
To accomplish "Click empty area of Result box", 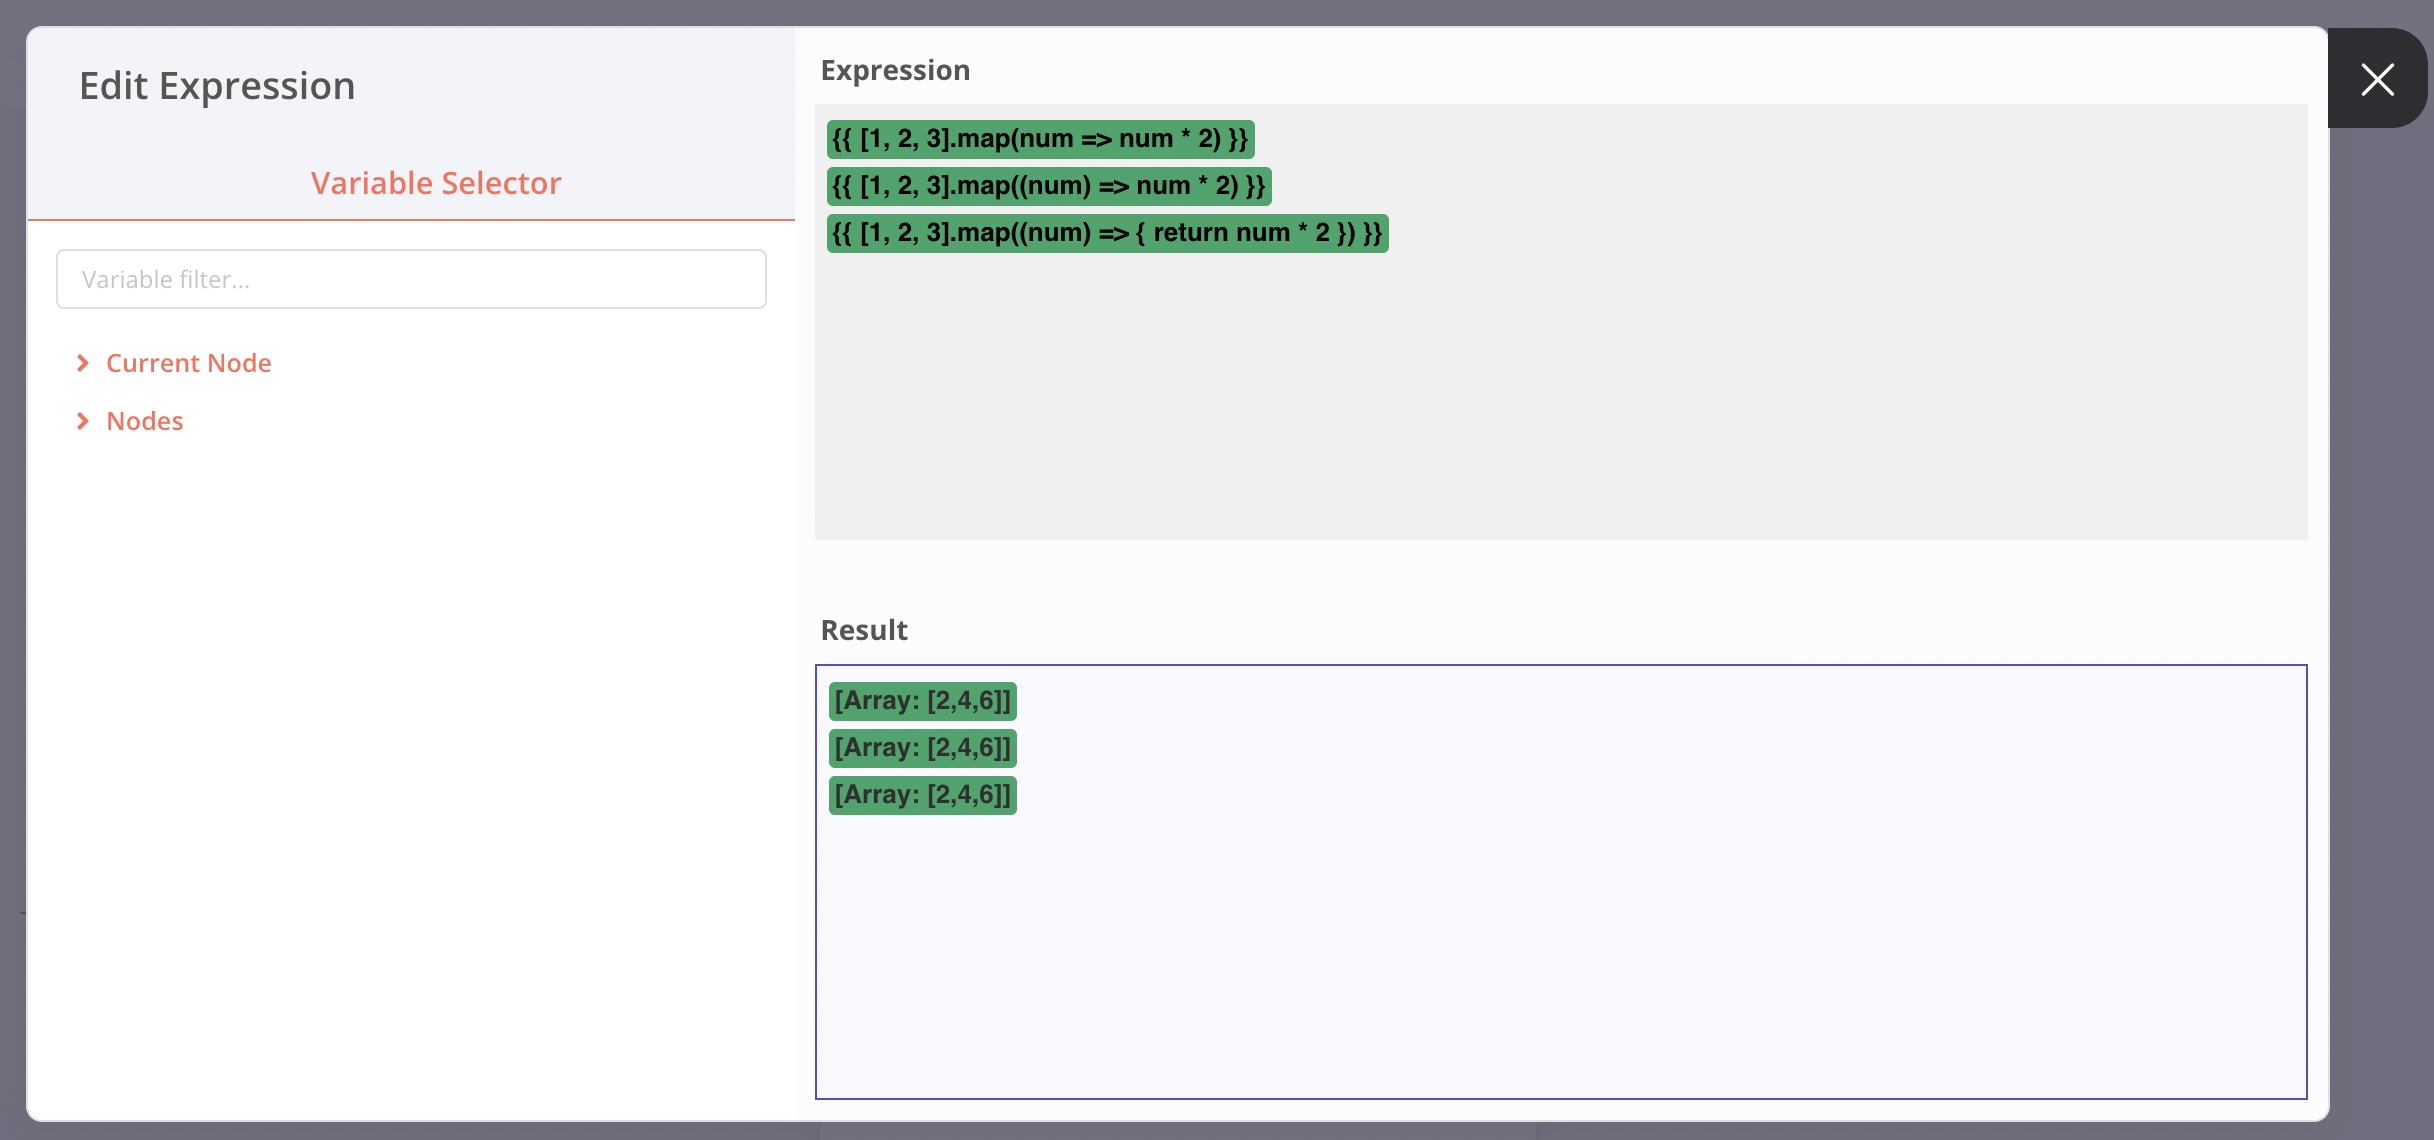I will coord(1560,950).
